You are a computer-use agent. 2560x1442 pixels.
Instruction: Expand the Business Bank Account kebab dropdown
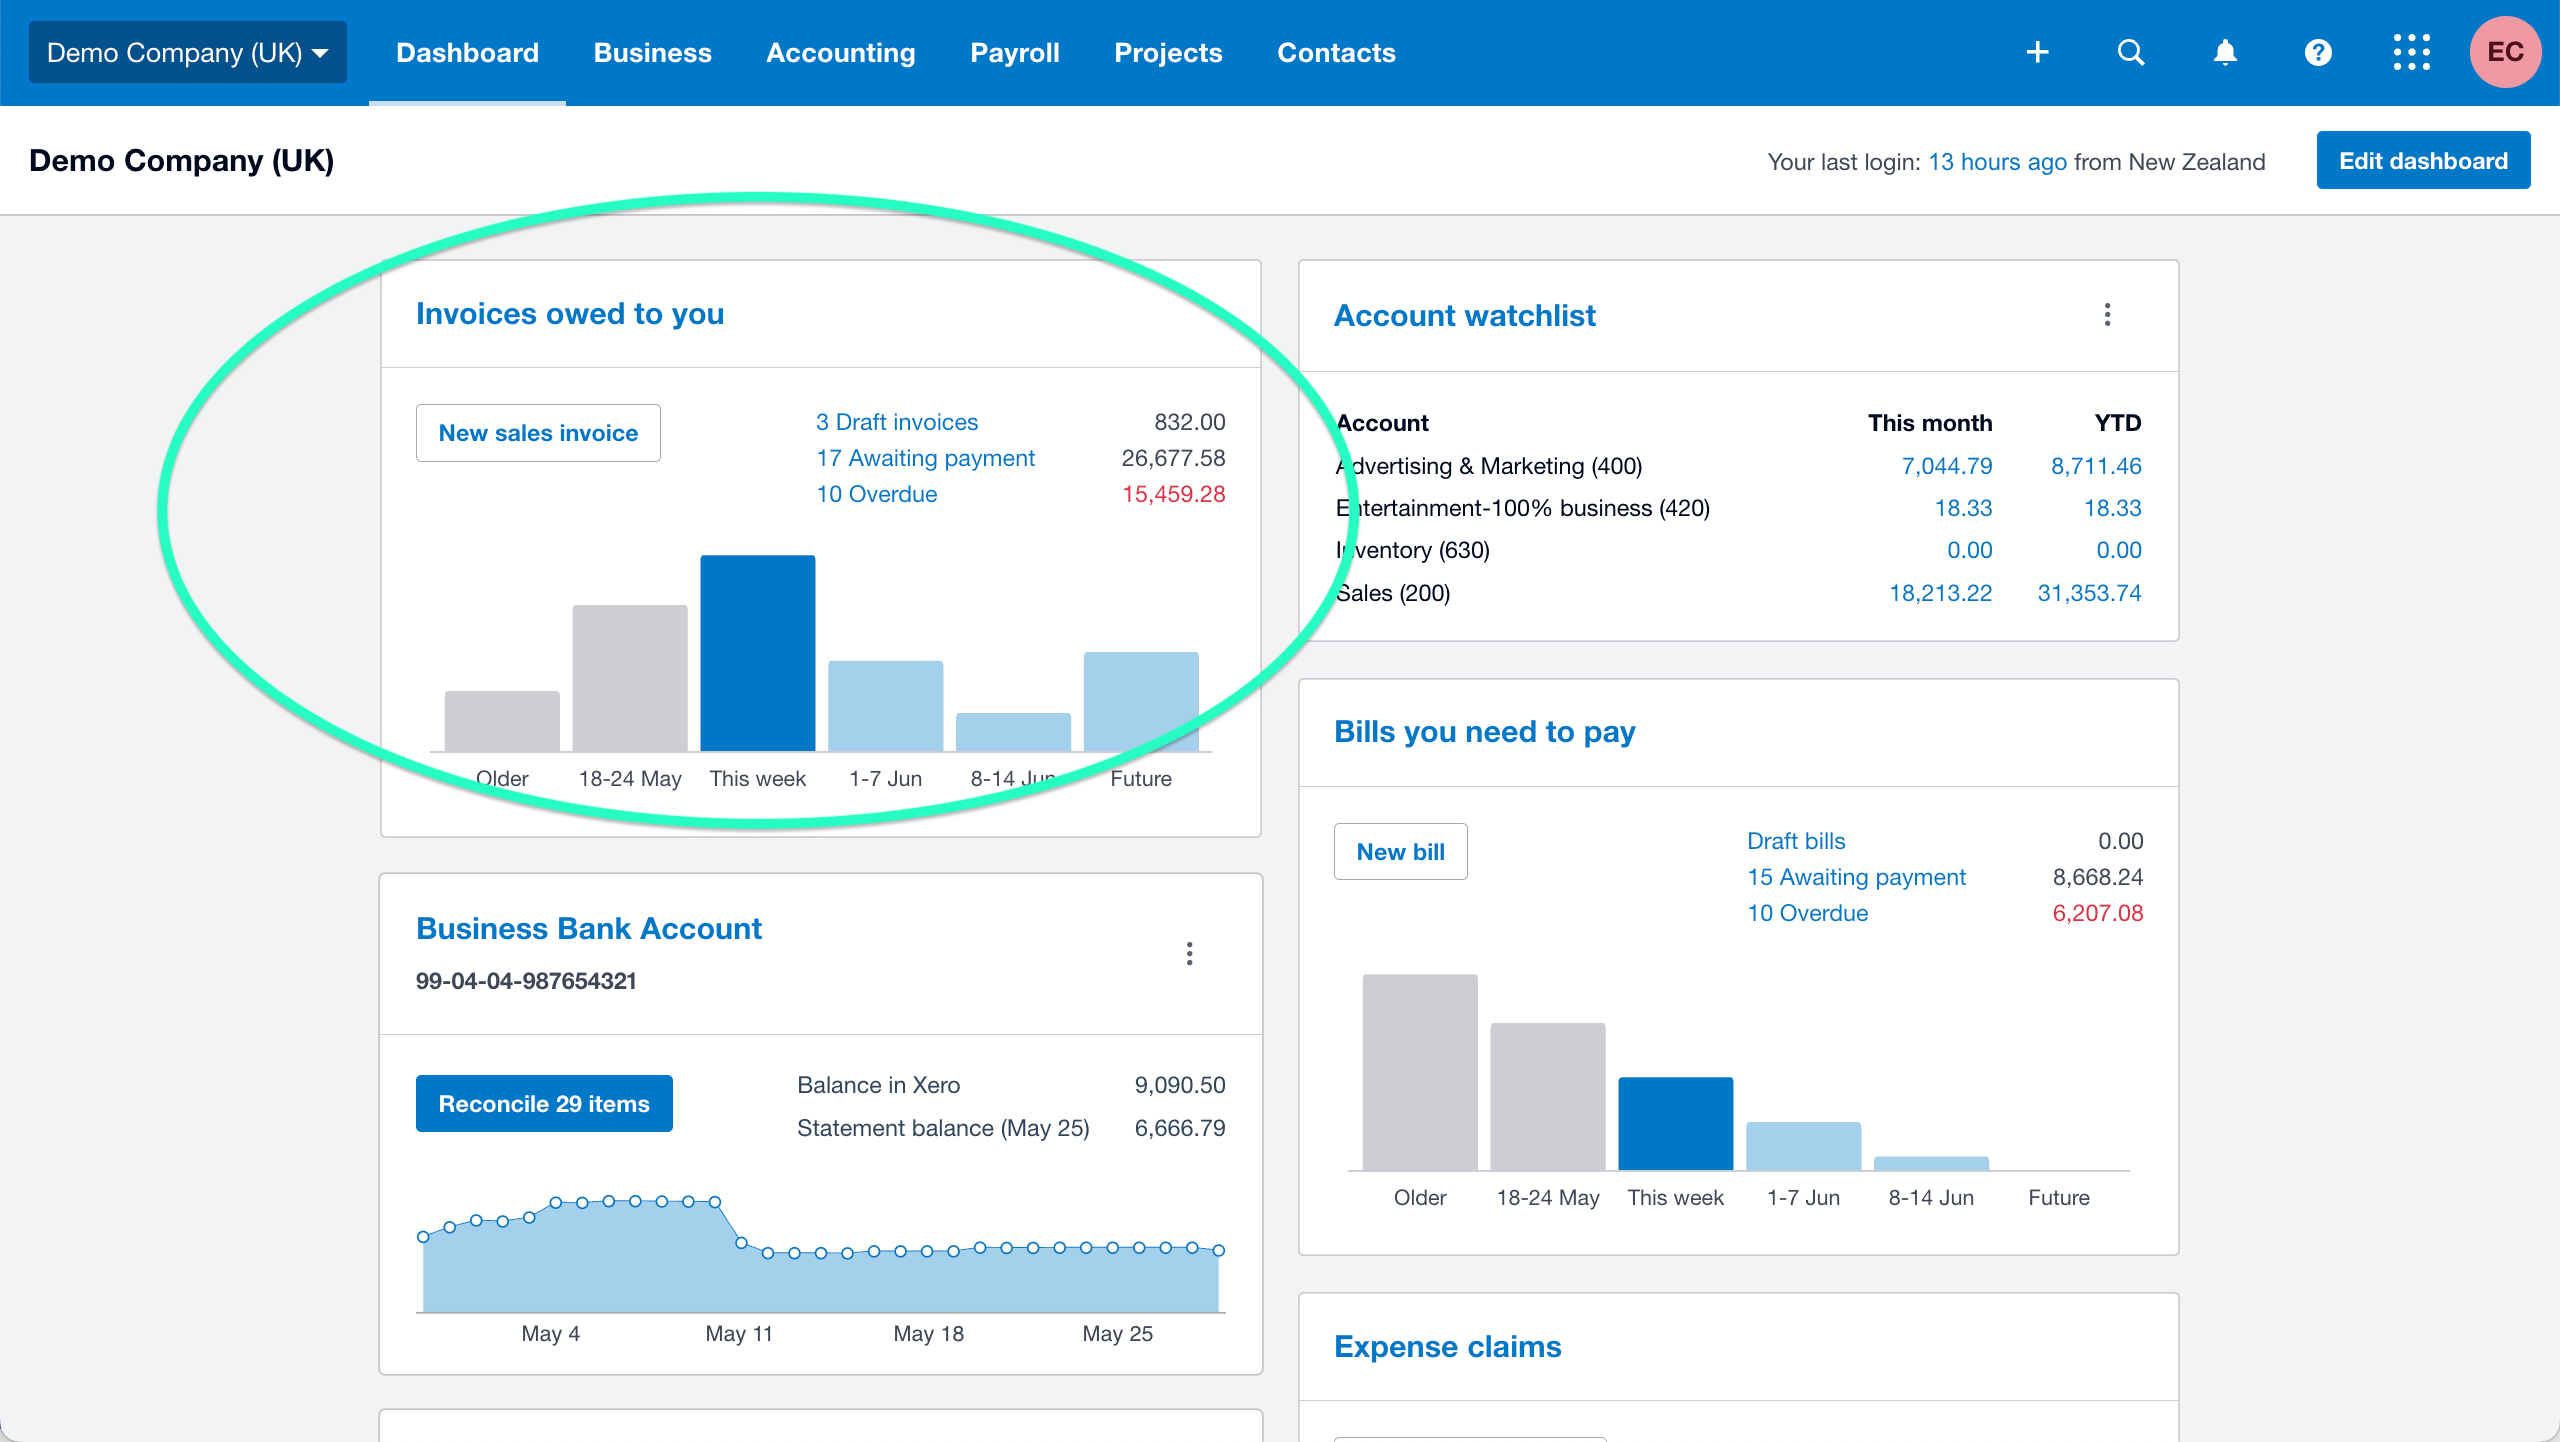pyautogui.click(x=1190, y=955)
